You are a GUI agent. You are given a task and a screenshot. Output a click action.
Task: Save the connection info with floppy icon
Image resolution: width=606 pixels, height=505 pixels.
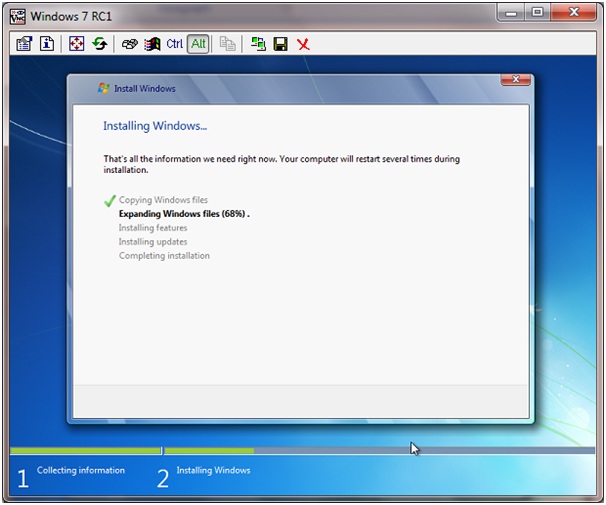(x=281, y=44)
